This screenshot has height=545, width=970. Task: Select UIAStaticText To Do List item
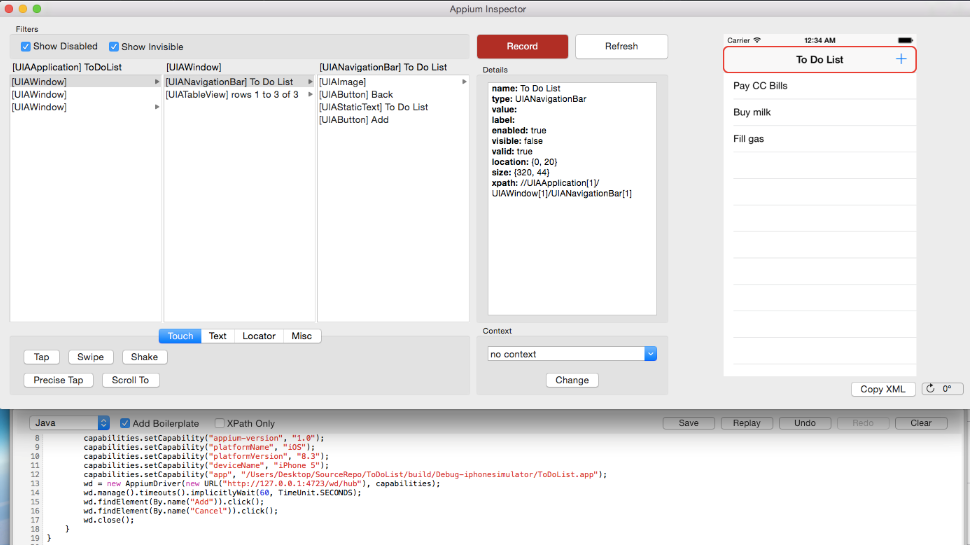pyautogui.click(x=393, y=107)
